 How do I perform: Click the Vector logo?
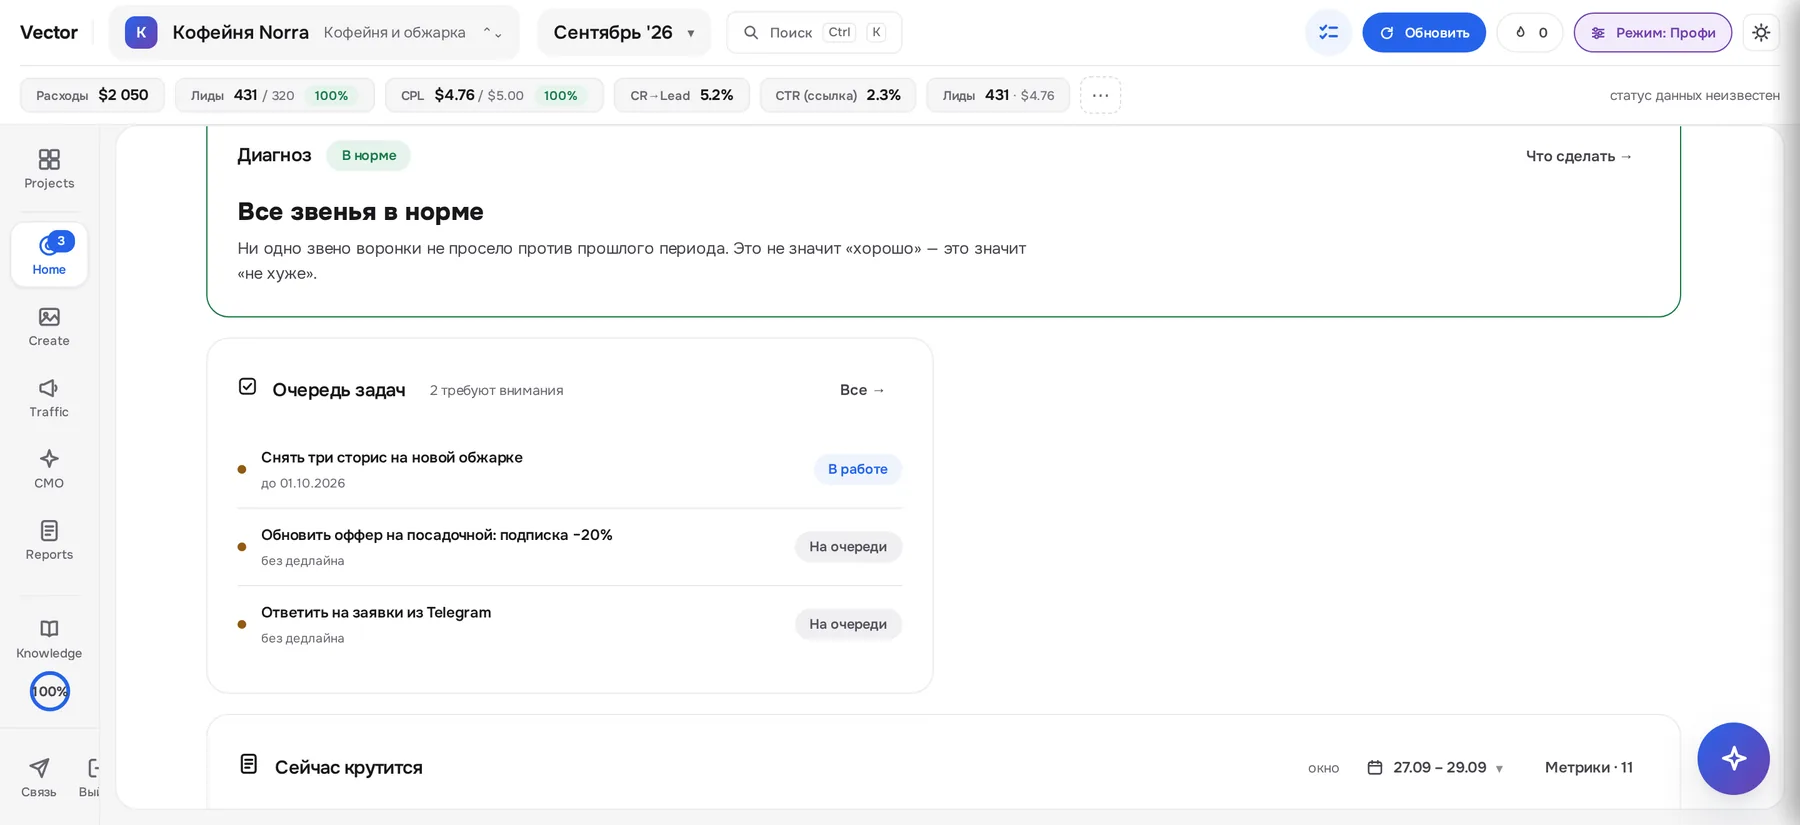click(49, 32)
